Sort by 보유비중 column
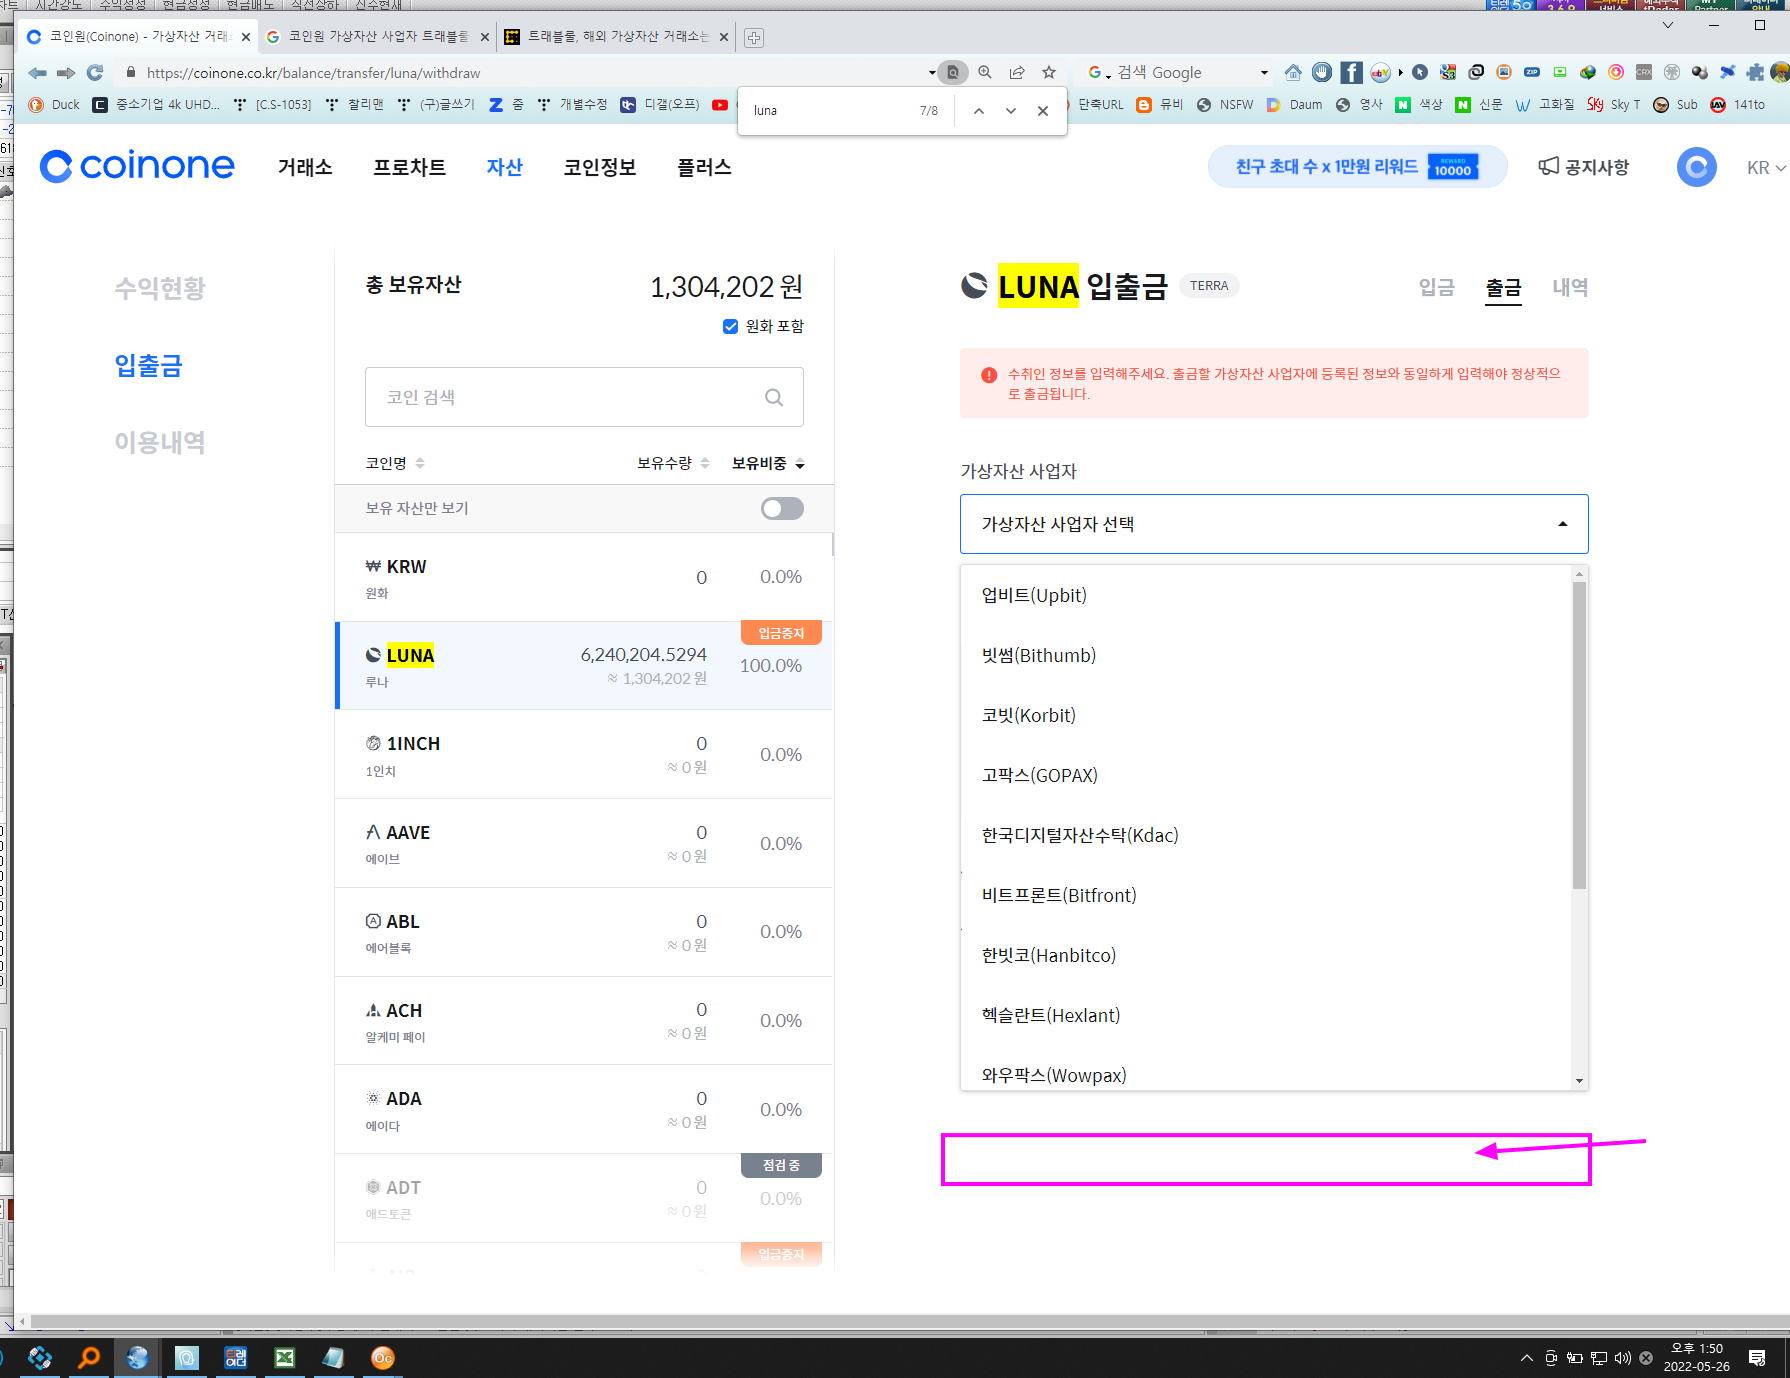1790x1378 pixels. click(768, 463)
